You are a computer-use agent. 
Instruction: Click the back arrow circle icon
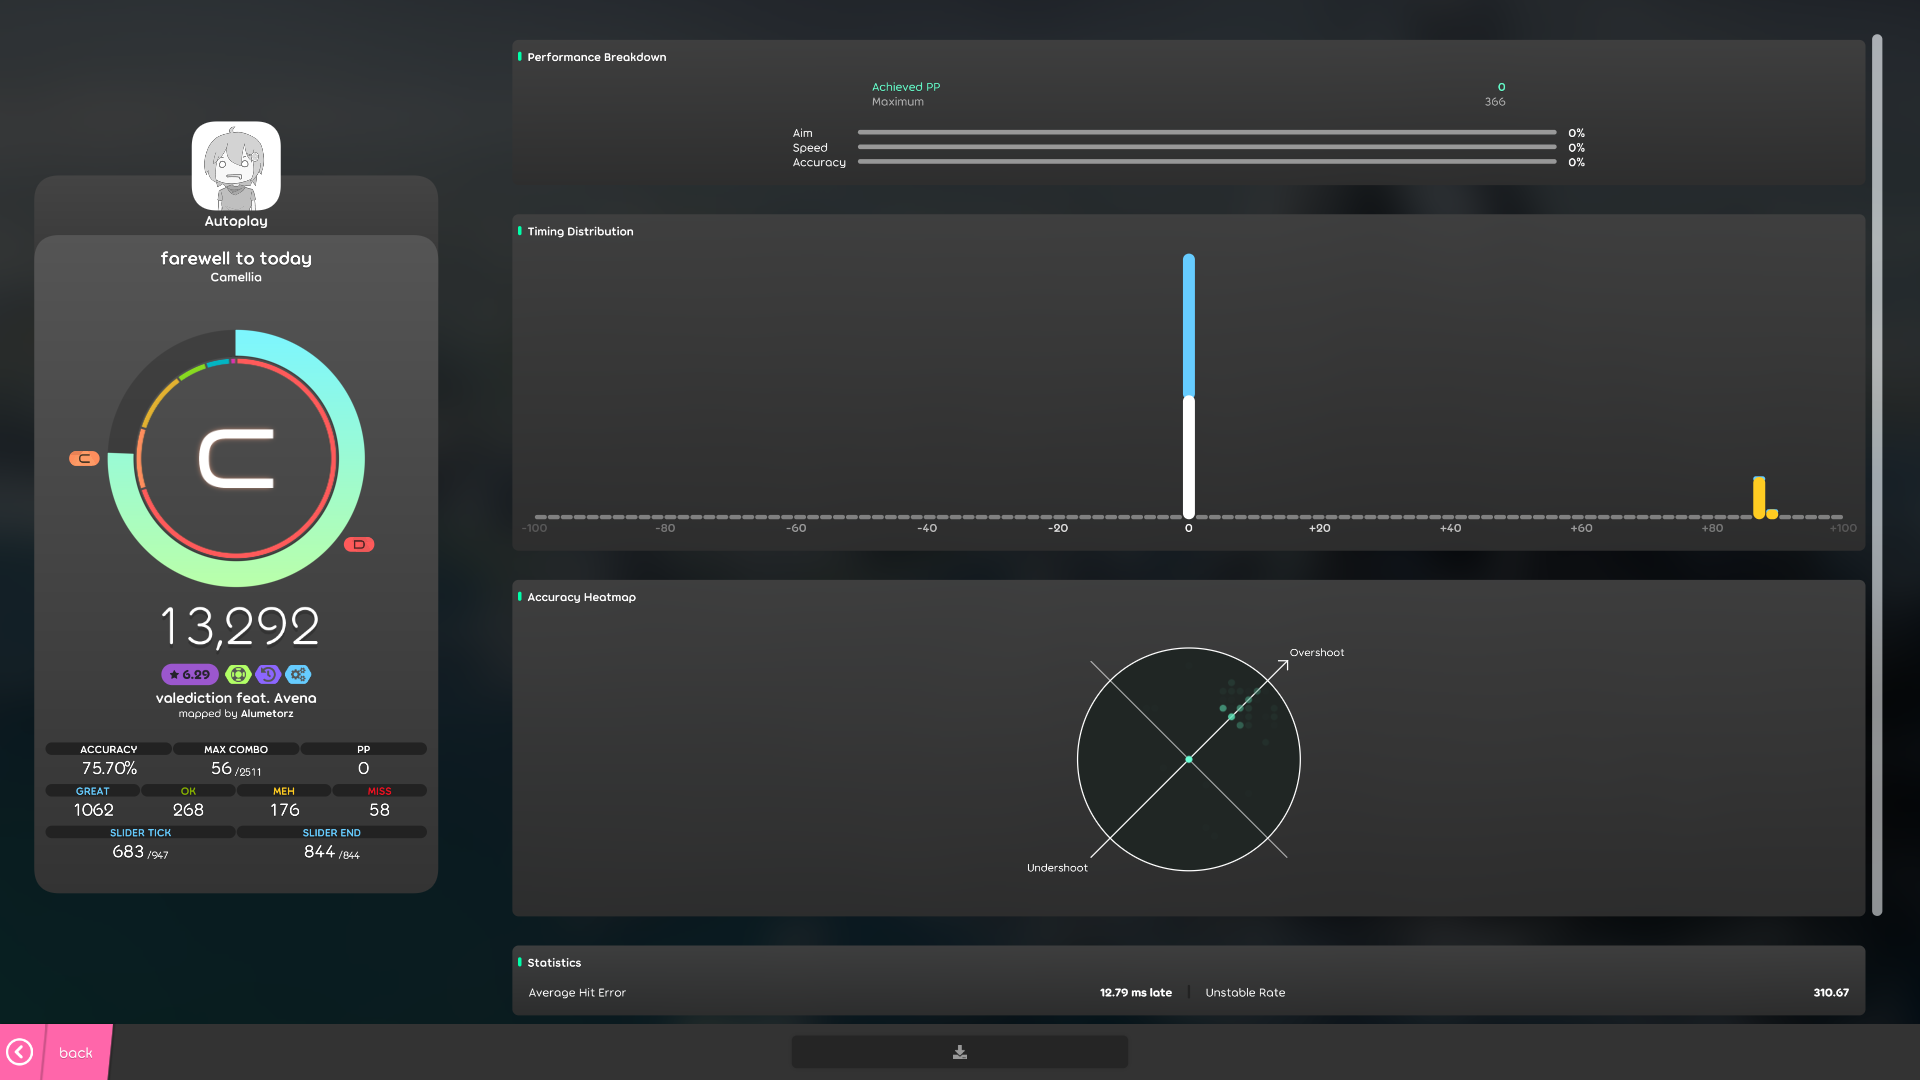click(x=20, y=1052)
